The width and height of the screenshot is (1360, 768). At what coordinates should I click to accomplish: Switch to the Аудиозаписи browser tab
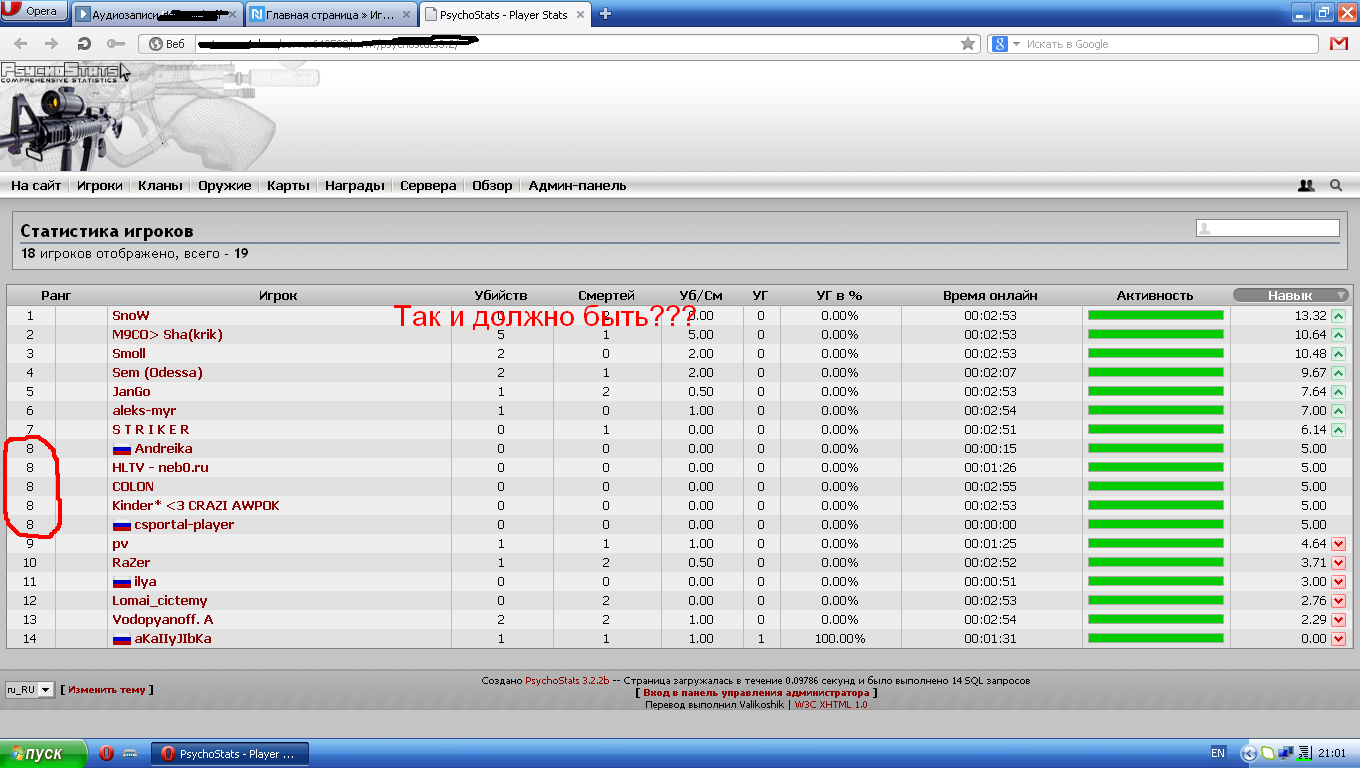pyautogui.click(x=157, y=15)
